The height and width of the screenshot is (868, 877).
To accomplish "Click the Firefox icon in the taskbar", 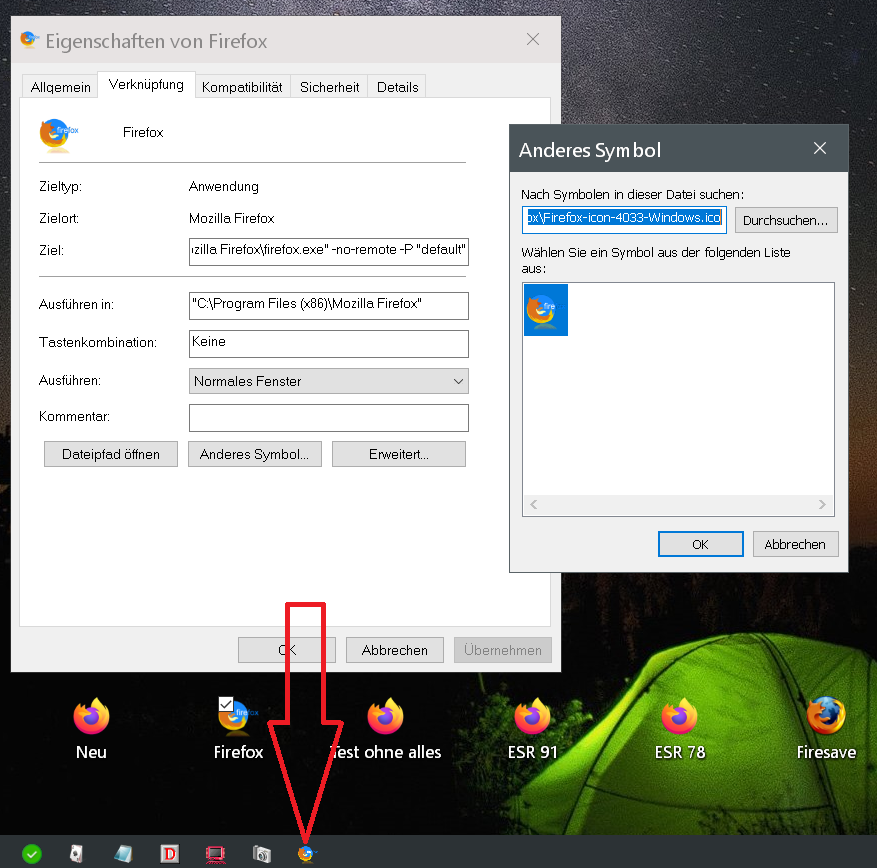I will coord(307,853).
